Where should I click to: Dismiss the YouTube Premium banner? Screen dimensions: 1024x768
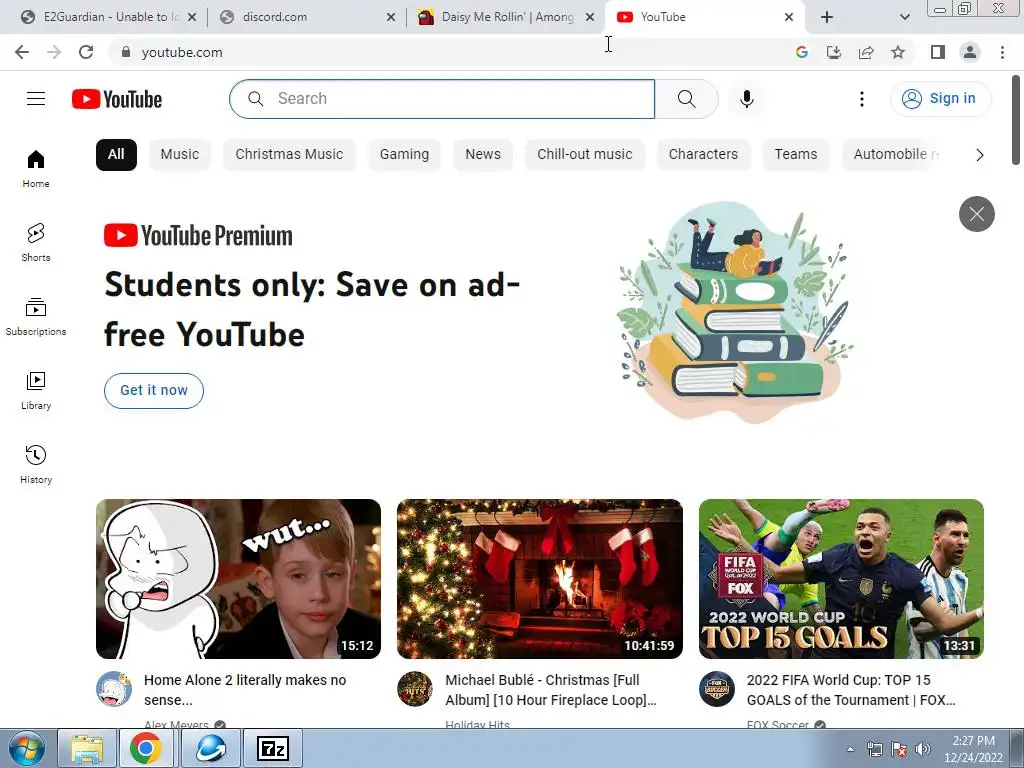(x=976, y=214)
